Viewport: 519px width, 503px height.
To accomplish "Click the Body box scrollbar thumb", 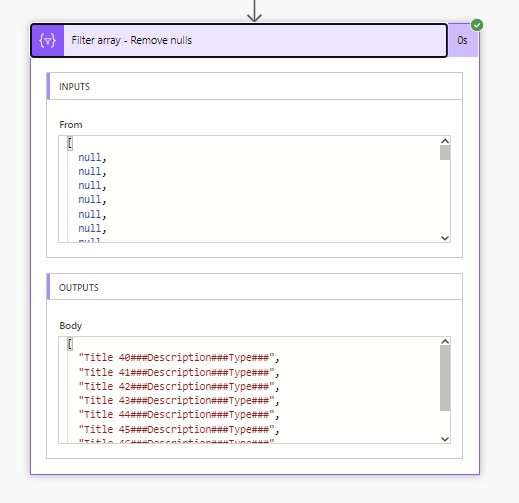I will [445, 378].
